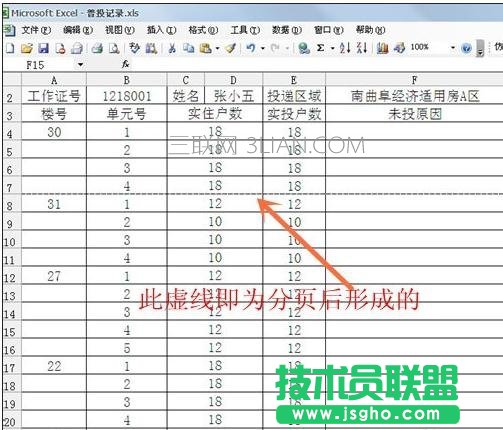
Task: Expand the Paste options arrow
Action: (x=217, y=49)
